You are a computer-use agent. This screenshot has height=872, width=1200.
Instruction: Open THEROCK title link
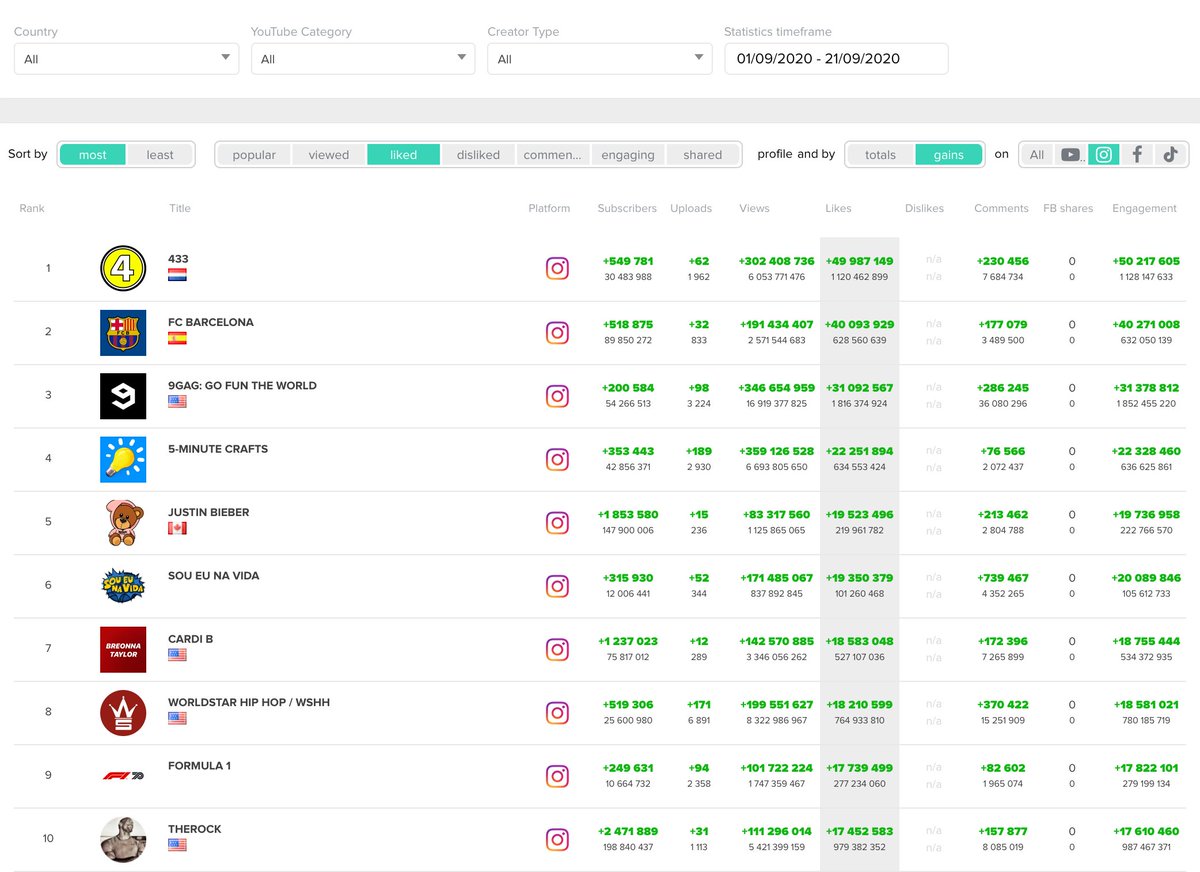click(195, 829)
